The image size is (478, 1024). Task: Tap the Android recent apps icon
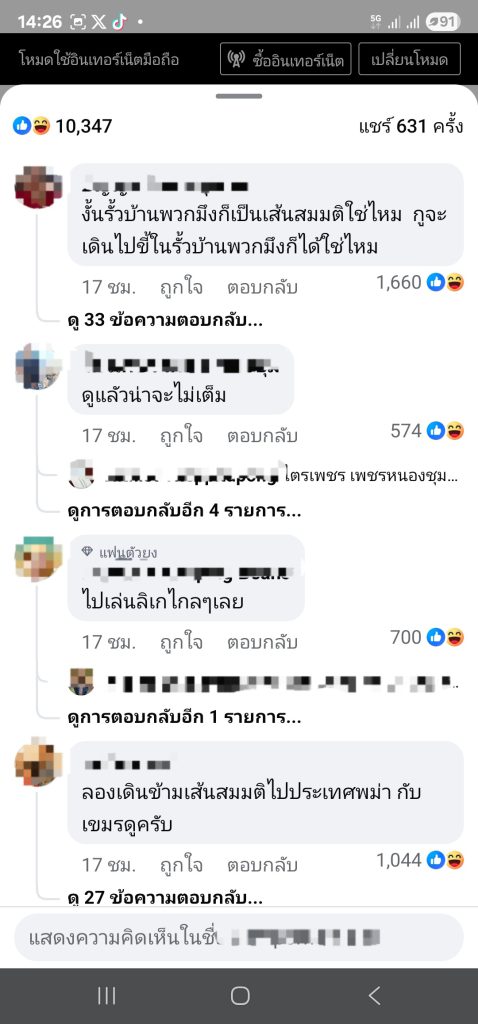pyautogui.click(x=106, y=995)
